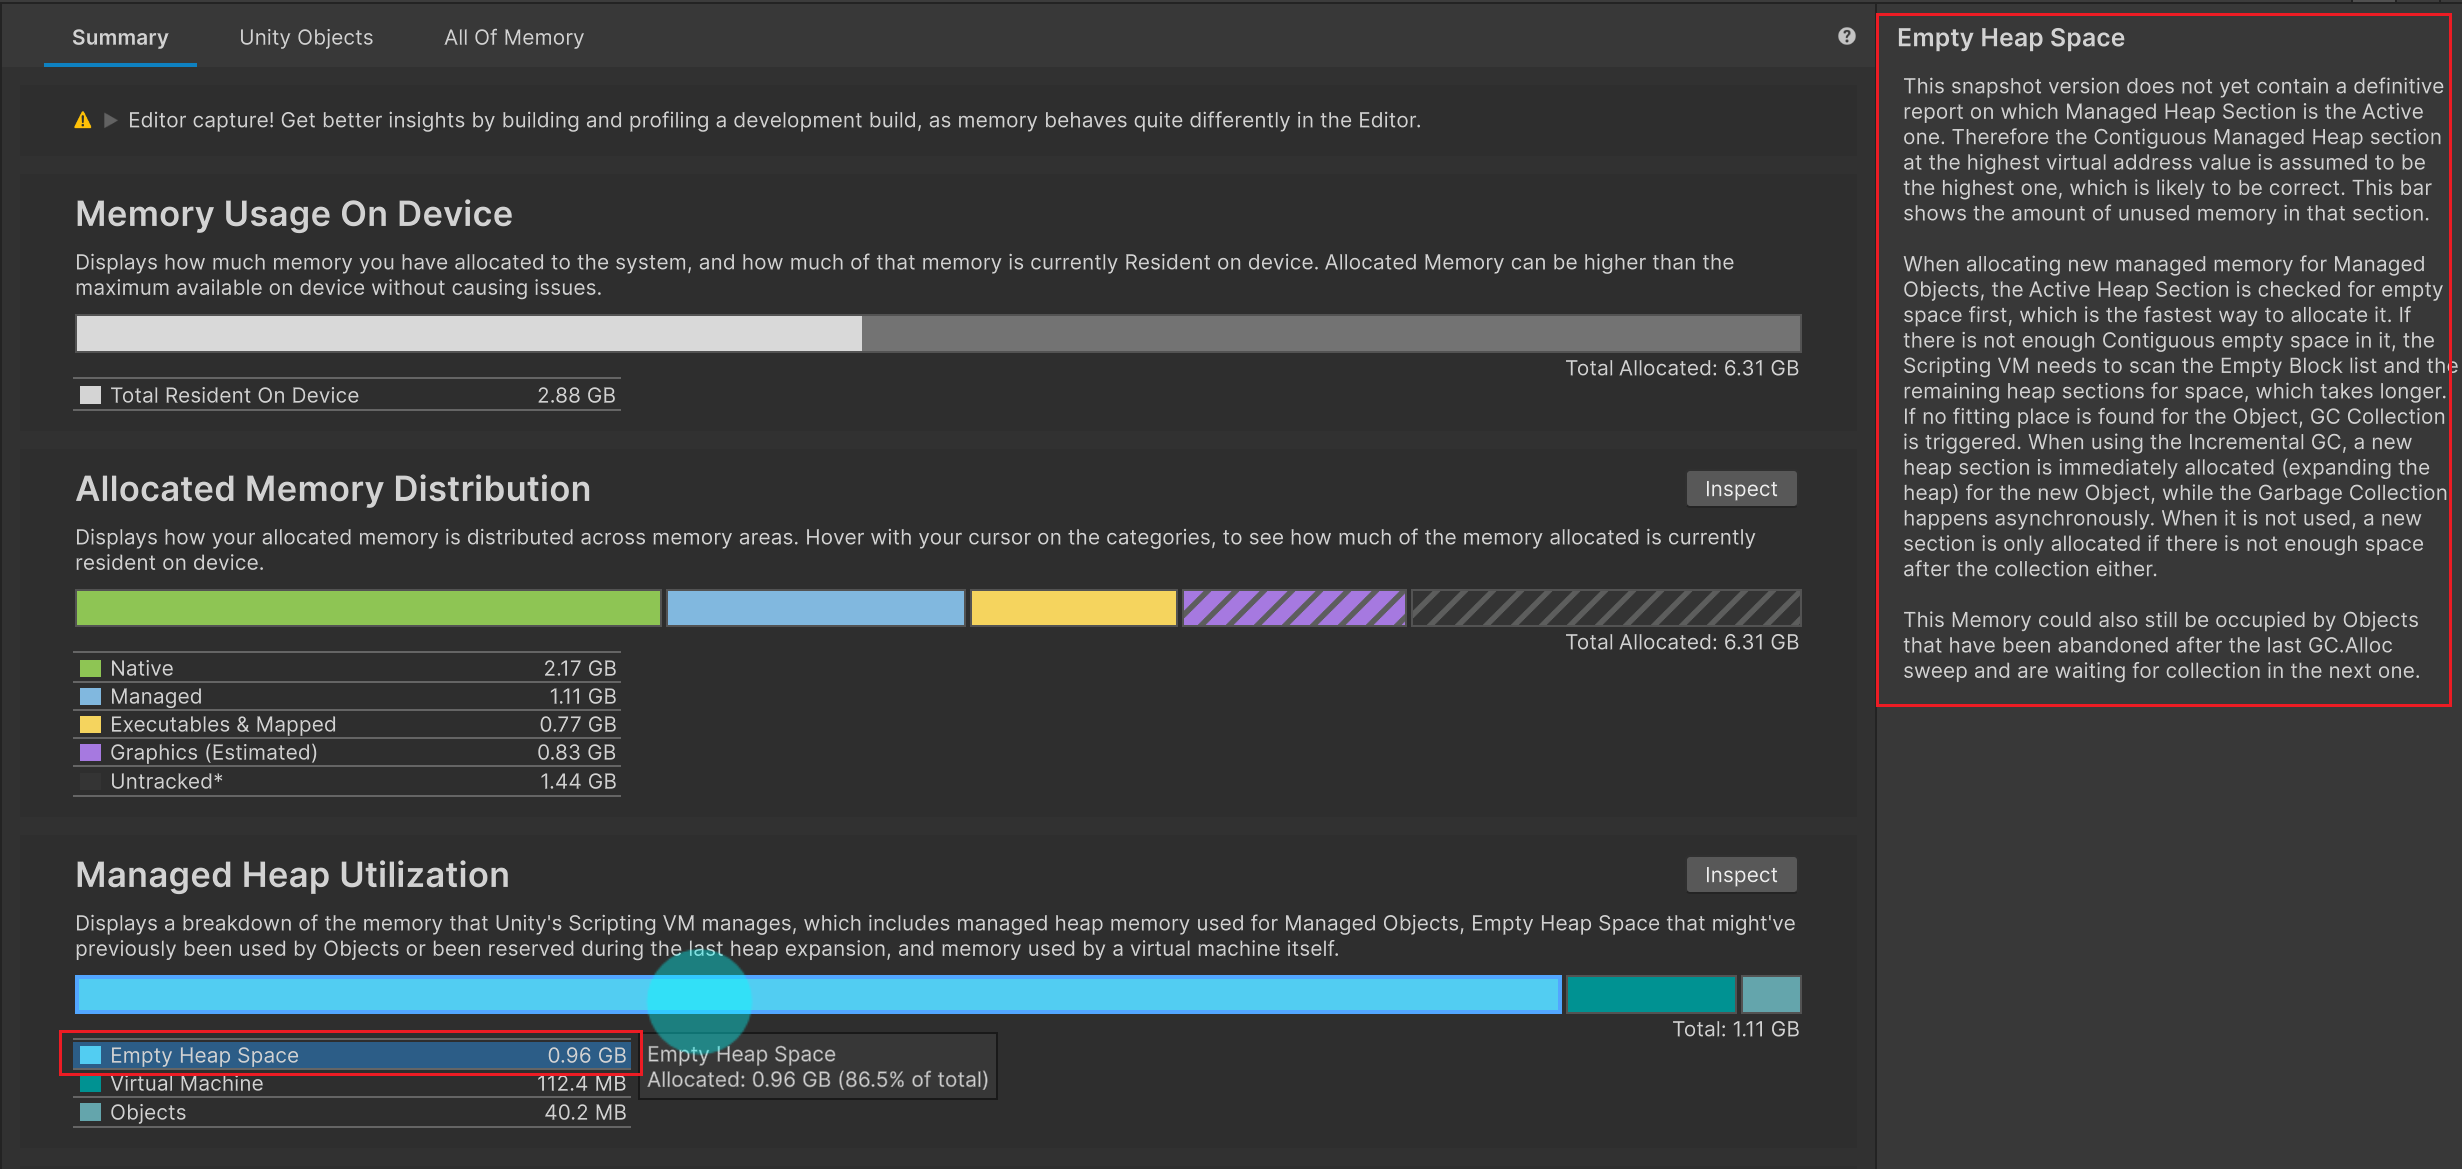Expand the Editor capture warning foldout

click(x=111, y=121)
